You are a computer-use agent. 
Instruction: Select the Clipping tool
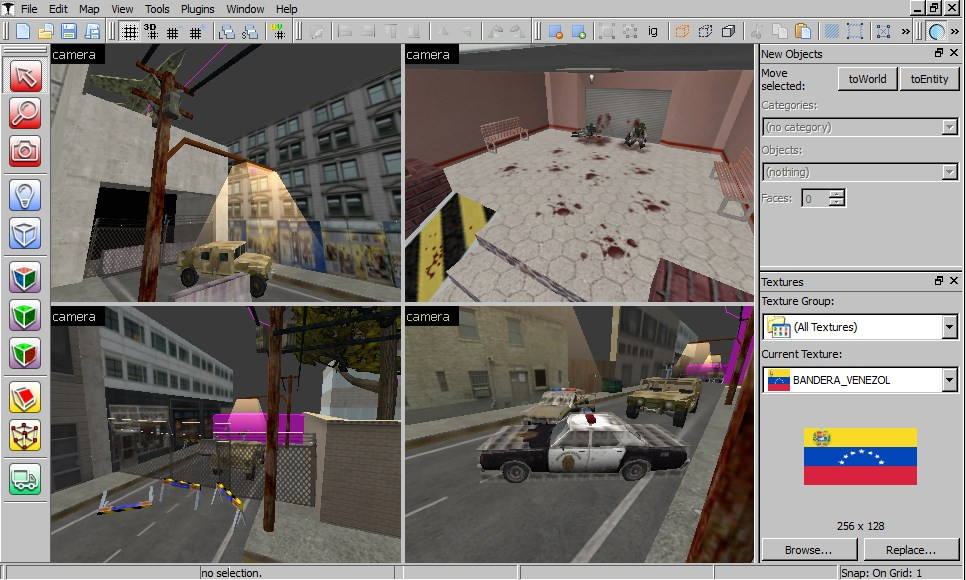(25, 398)
